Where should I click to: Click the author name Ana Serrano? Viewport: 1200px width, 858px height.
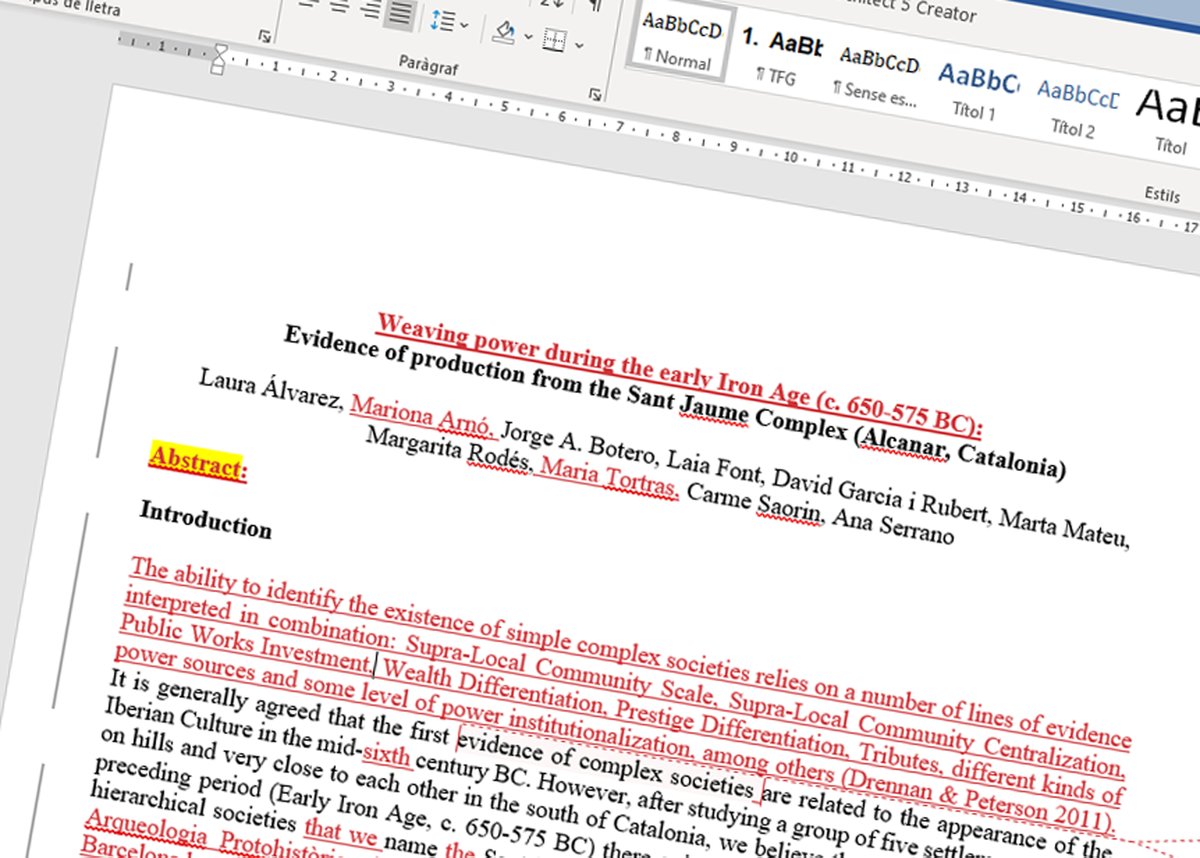point(892,531)
